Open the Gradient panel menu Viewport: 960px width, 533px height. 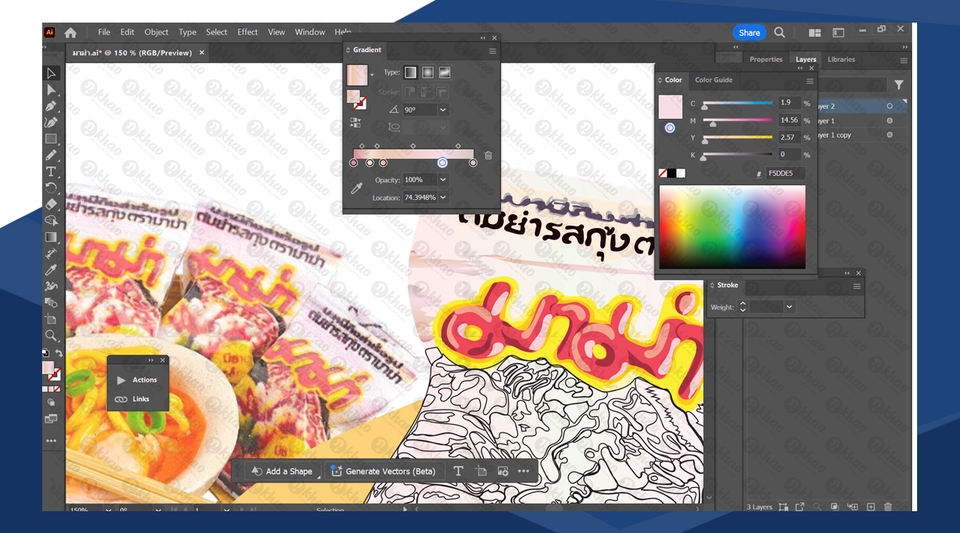pos(492,51)
